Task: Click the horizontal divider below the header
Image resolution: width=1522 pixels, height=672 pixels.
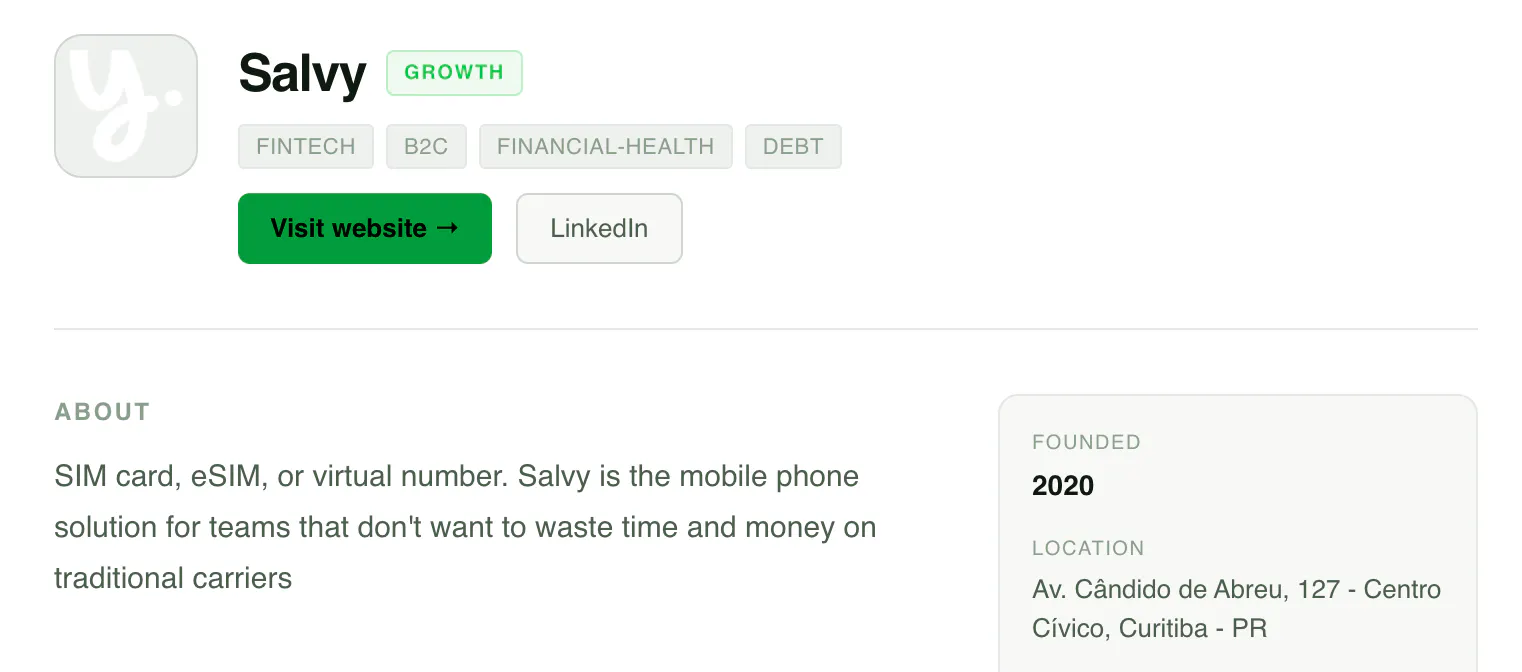Action: point(766,329)
